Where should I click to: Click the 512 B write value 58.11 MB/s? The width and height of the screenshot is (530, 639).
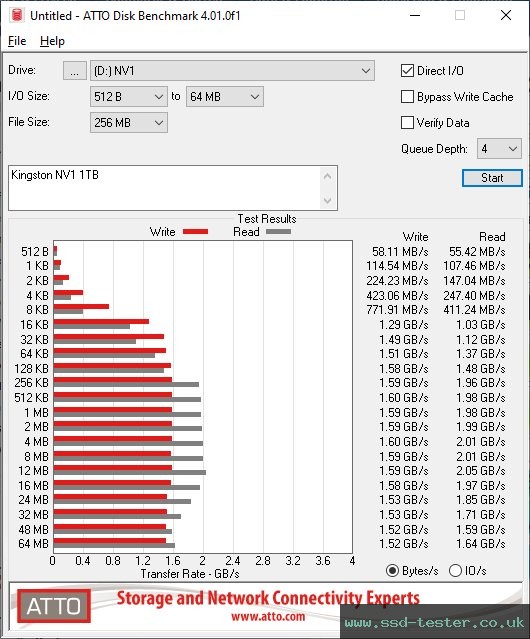point(400,251)
